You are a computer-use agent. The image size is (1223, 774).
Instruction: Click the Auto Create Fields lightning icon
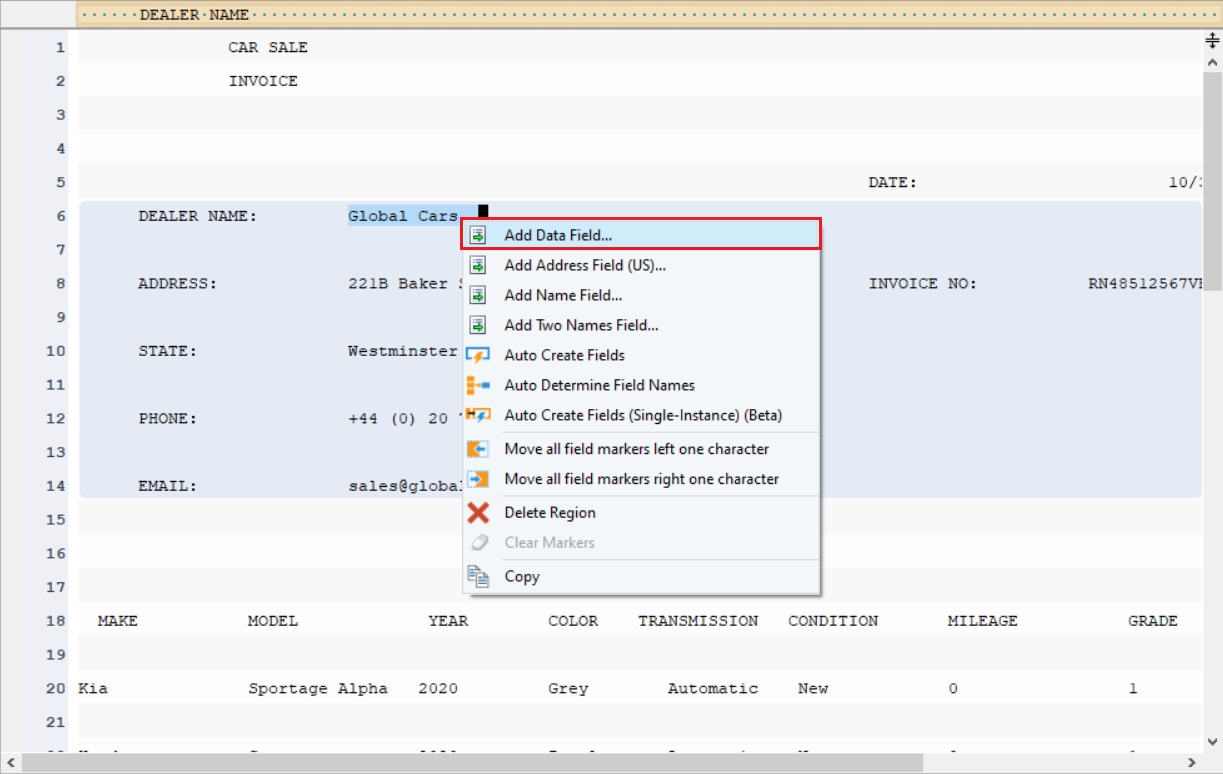(478, 355)
